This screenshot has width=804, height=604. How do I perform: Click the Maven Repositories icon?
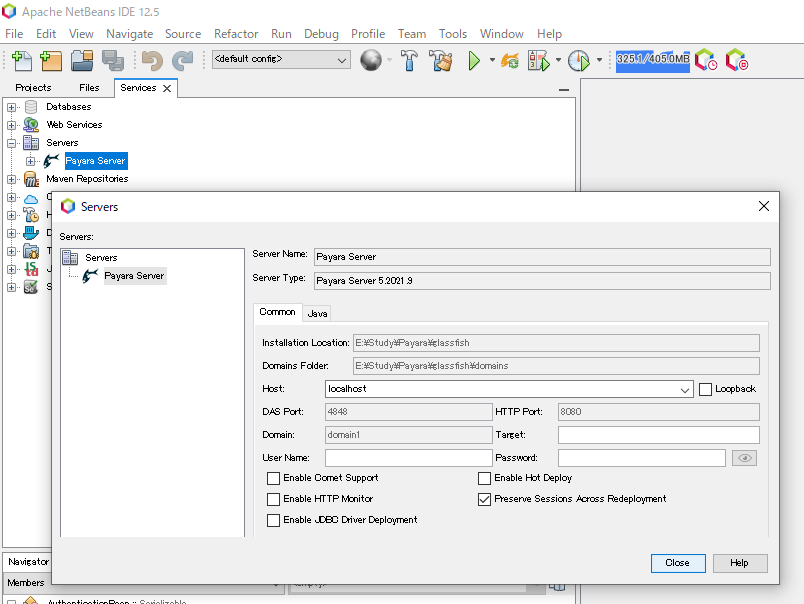[x=31, y=178]
